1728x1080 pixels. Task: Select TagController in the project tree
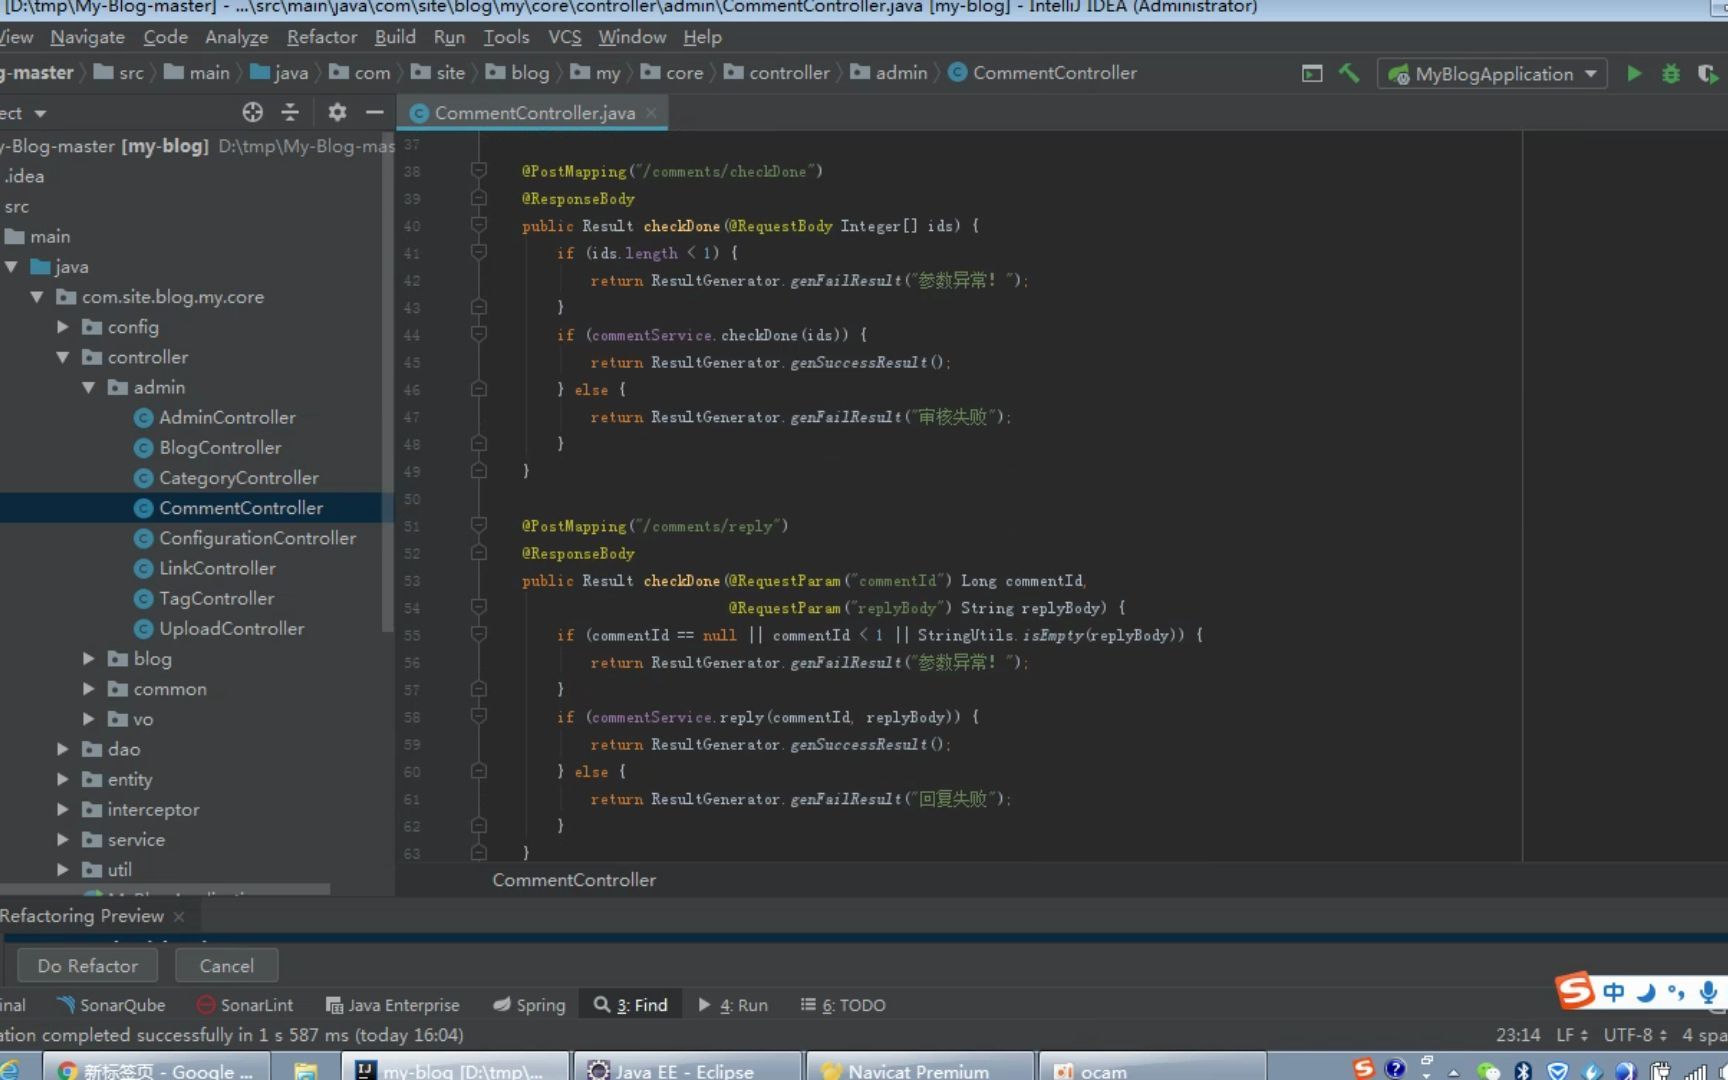pos(216,598)
